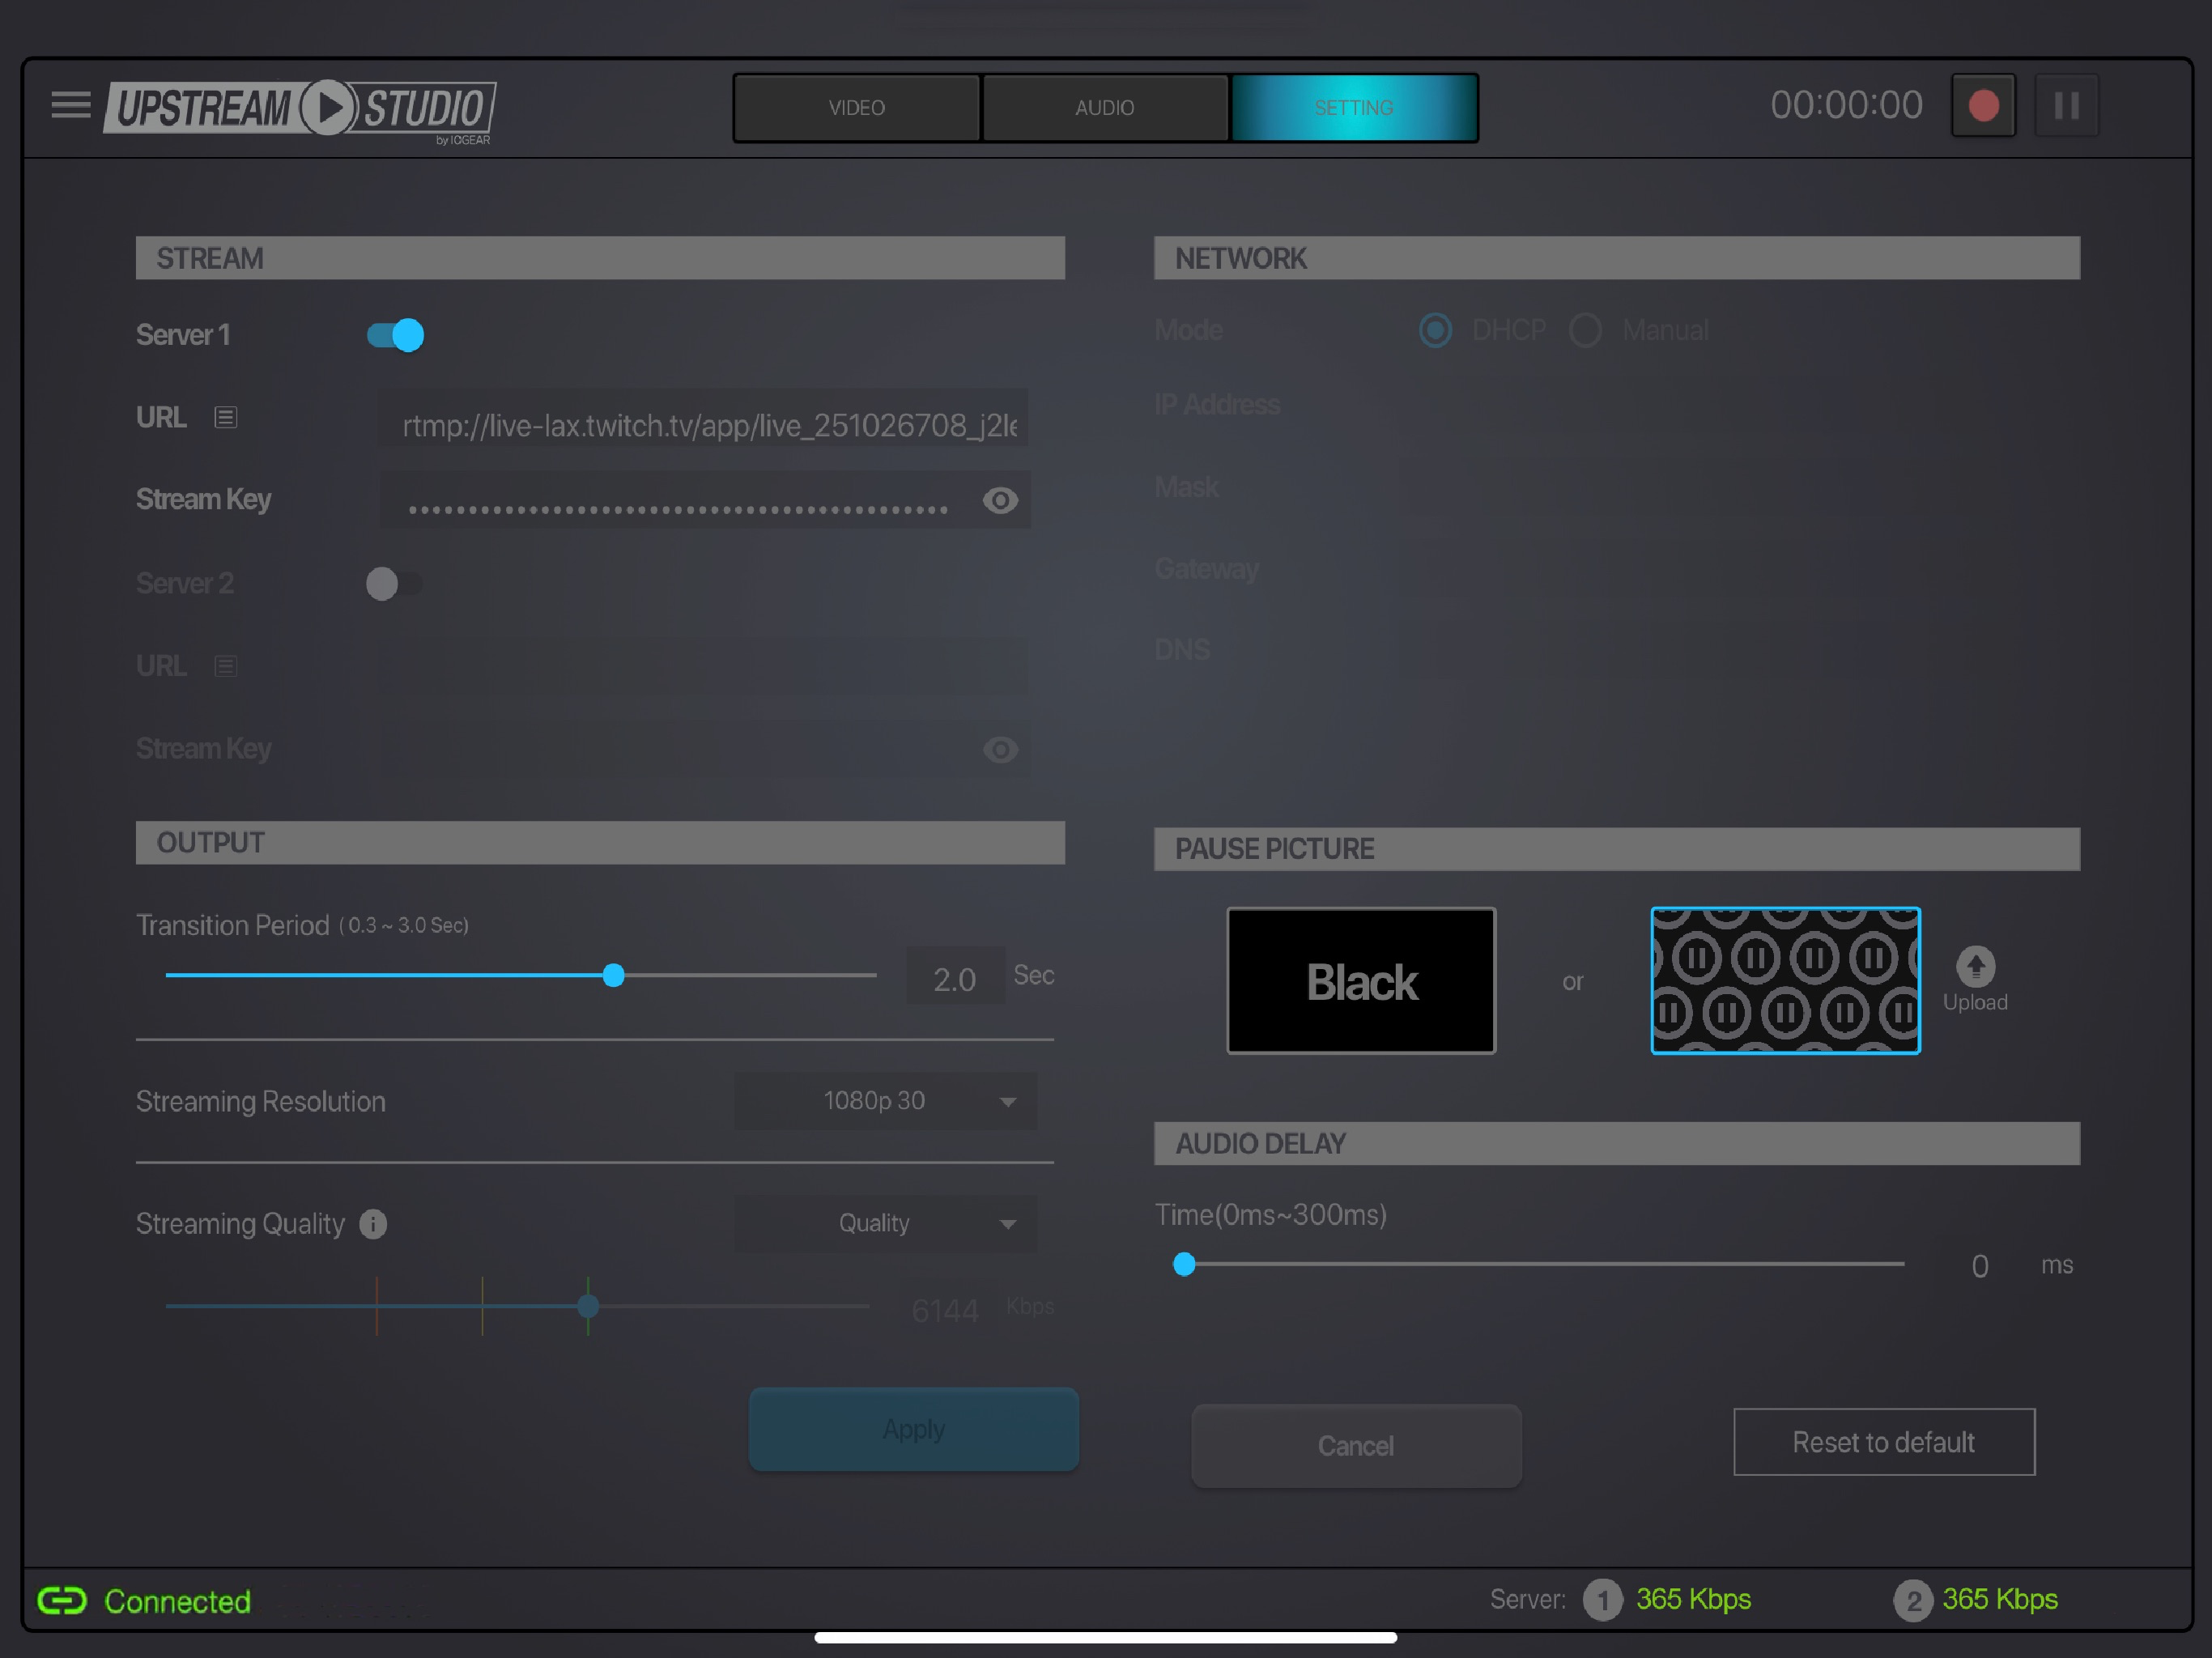Start recording with the red record button

[x=1983, y=106]
